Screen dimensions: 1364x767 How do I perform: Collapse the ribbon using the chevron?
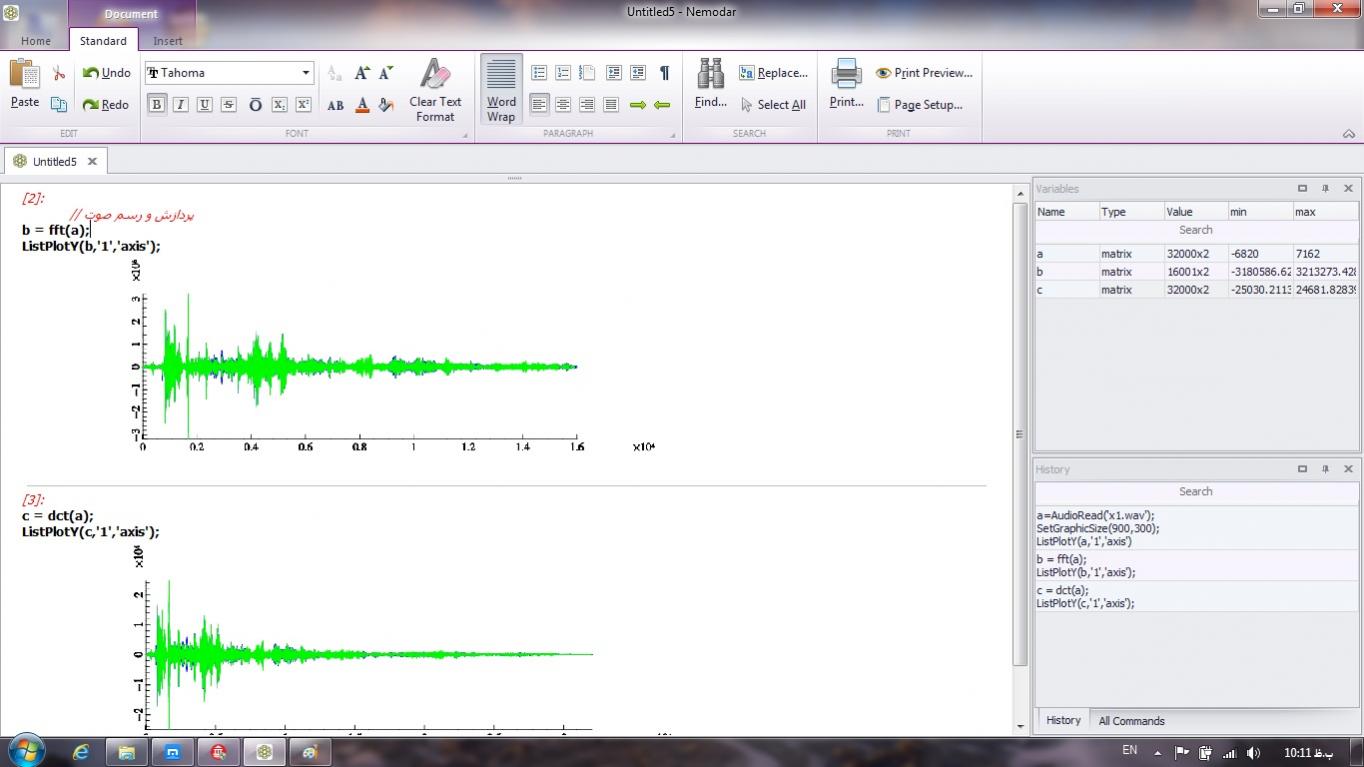tap(1348, 134)
